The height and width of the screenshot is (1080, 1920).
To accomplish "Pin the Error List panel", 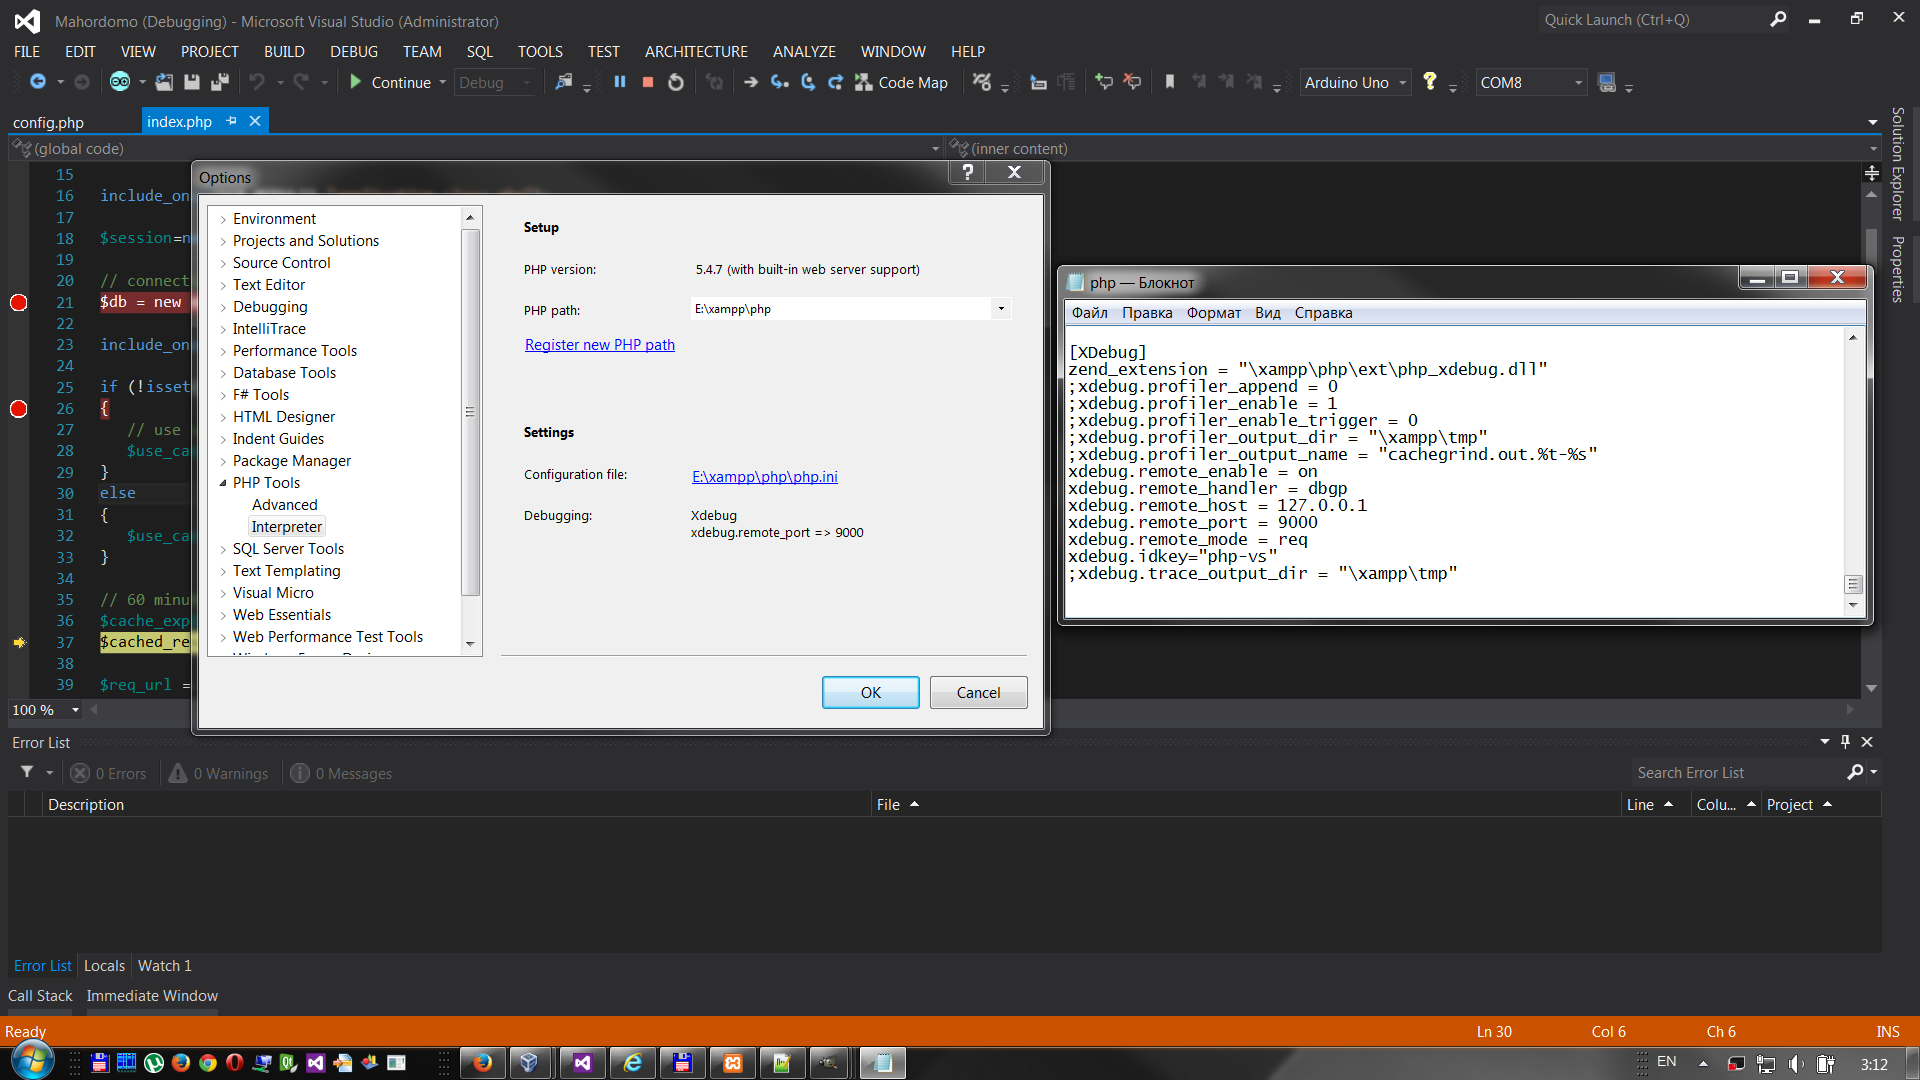I will click(1845, 741).
